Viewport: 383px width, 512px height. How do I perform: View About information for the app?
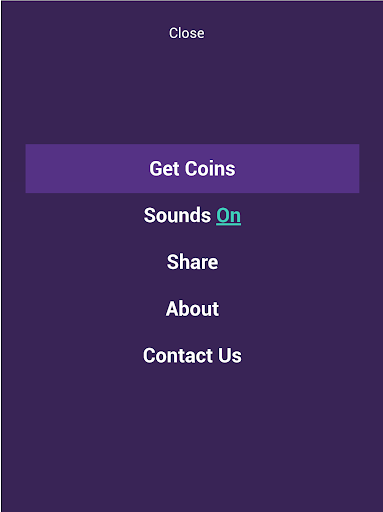(192, 309)
